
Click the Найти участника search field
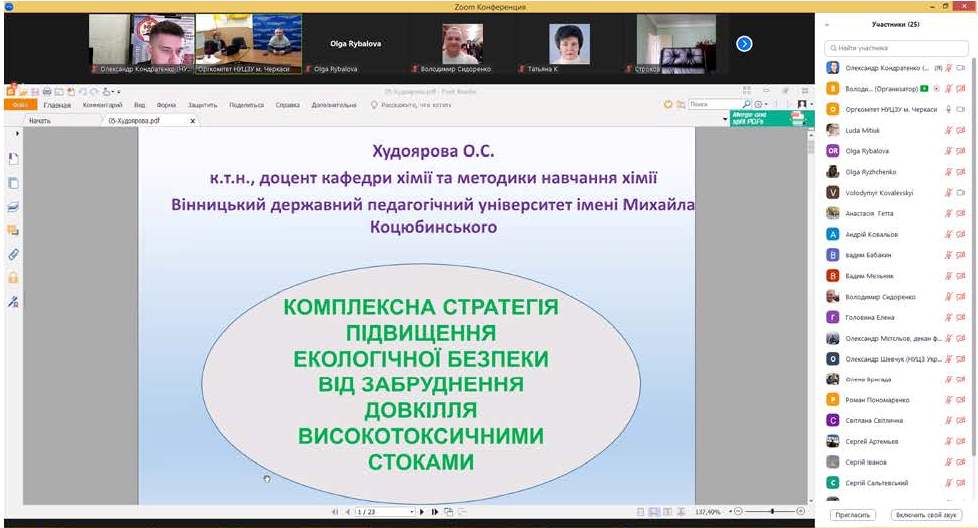[897, 48]
